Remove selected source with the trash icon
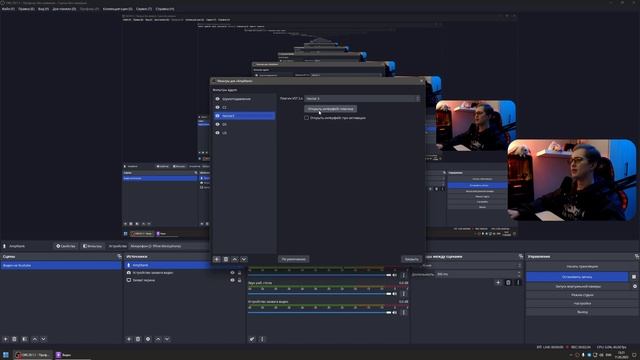 pos(138,339)
